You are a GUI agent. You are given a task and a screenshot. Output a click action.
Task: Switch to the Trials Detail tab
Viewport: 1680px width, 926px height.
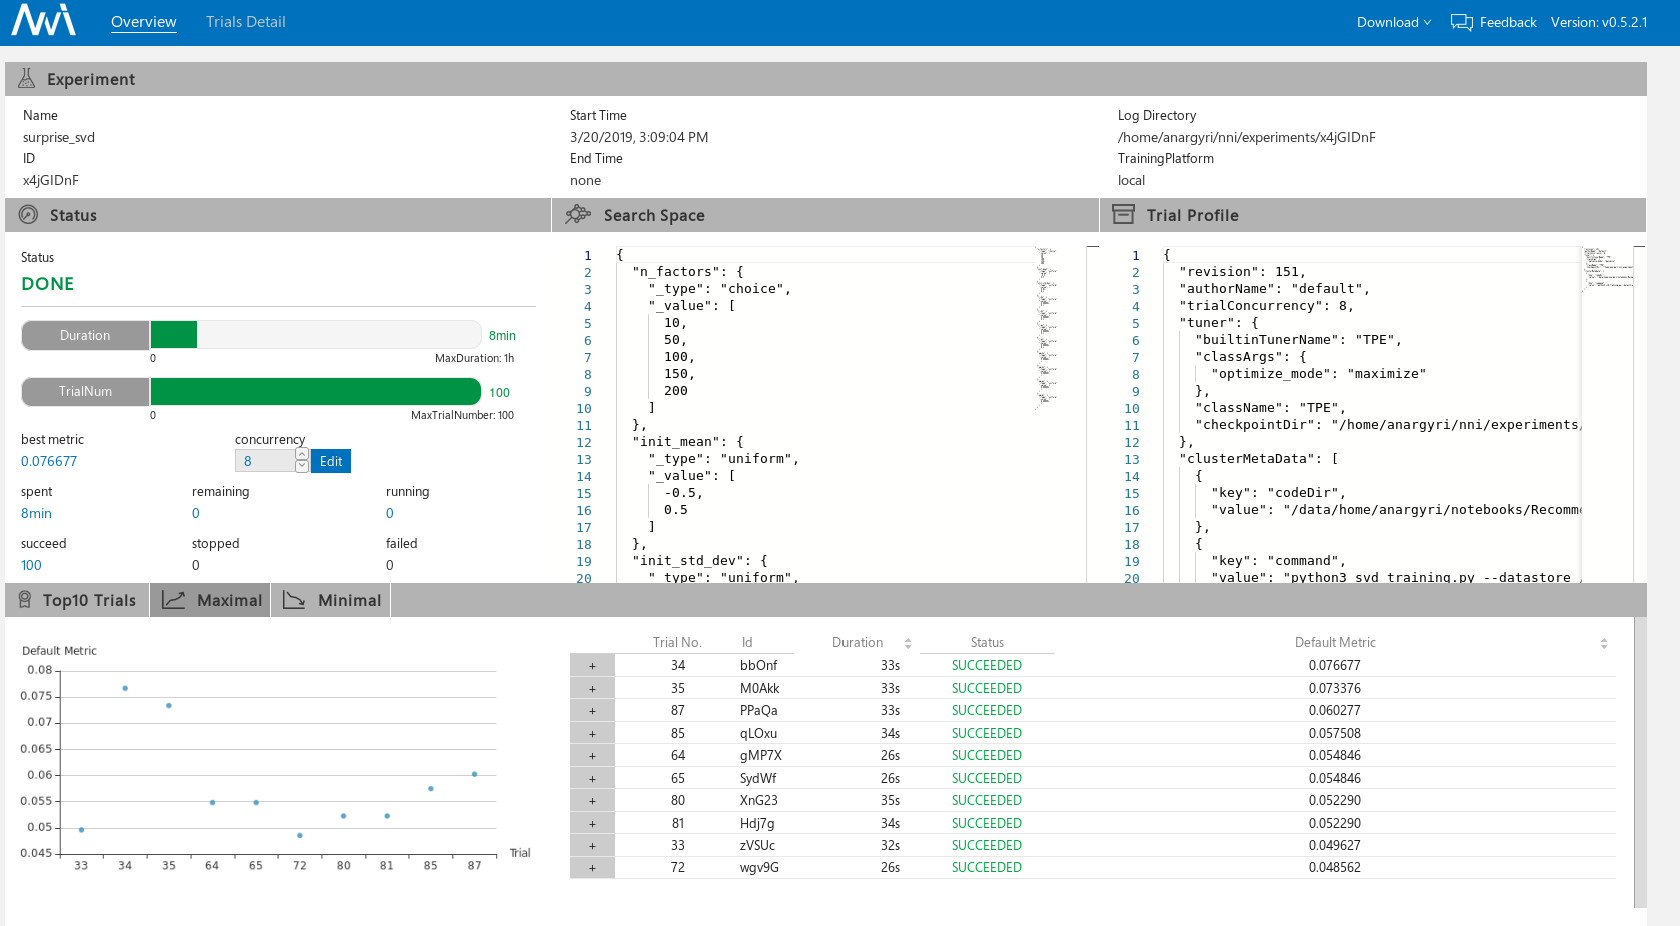245,22
